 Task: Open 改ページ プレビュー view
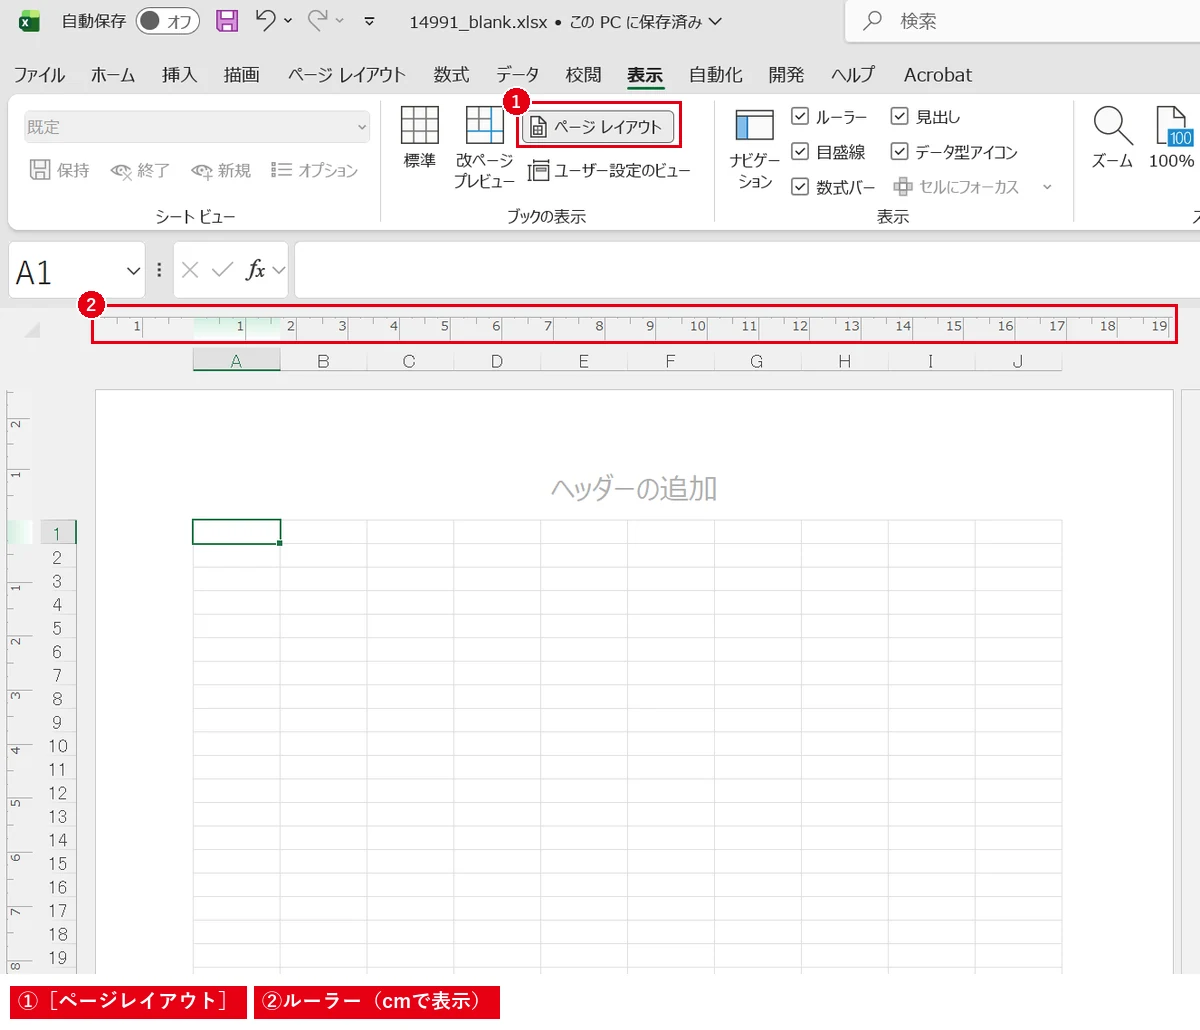coord(485,147)
